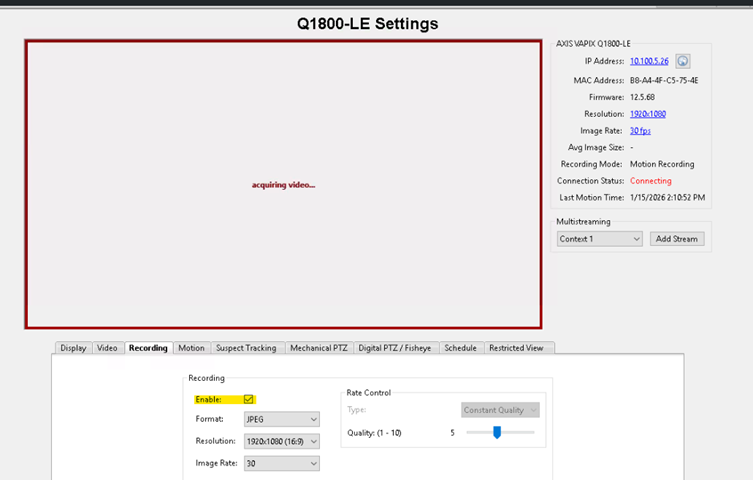Image resolution: width=753 pixels, height=480 pixels.
Task: Select the Schedule tab
Action: click(x=460, y=348)
